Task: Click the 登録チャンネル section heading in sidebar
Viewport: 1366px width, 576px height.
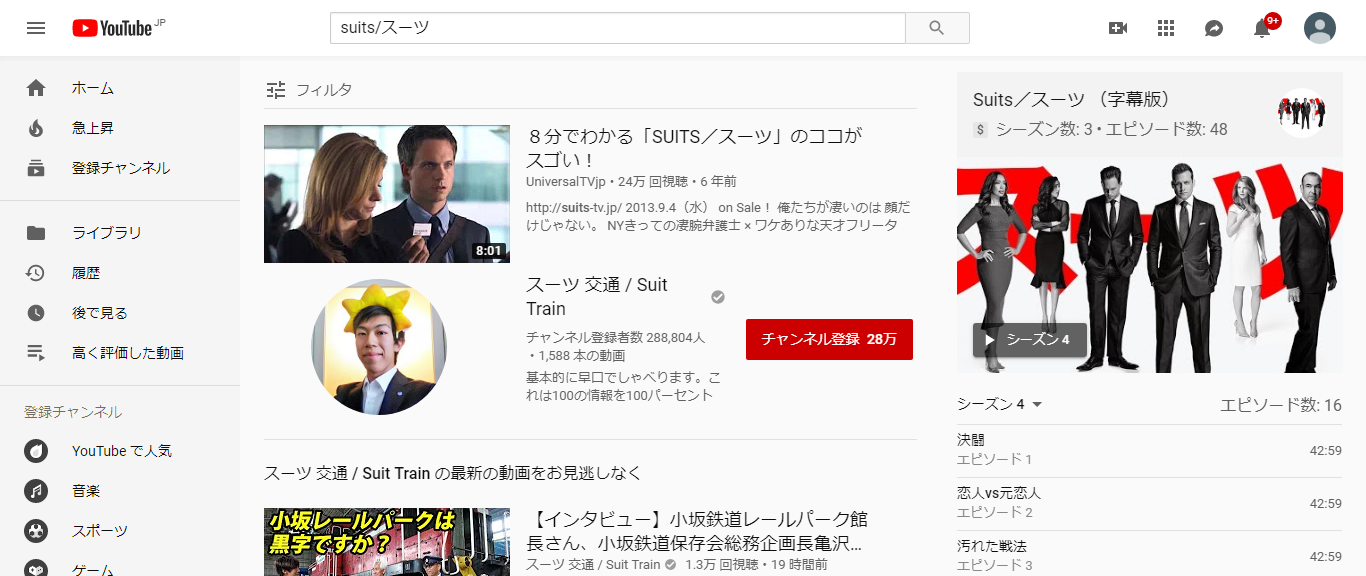Action: pos(73,412)
